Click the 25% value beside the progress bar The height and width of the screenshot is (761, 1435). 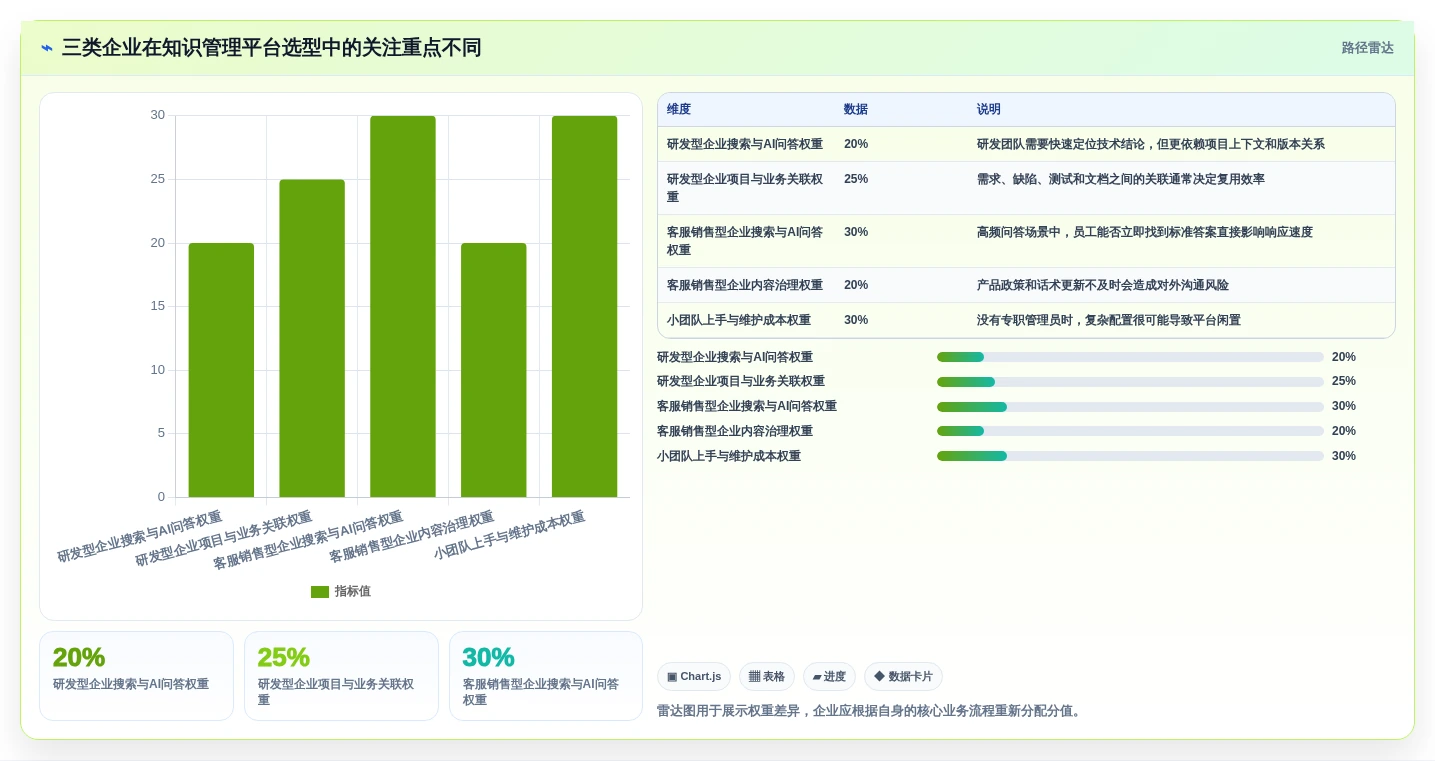point(1344,382)
